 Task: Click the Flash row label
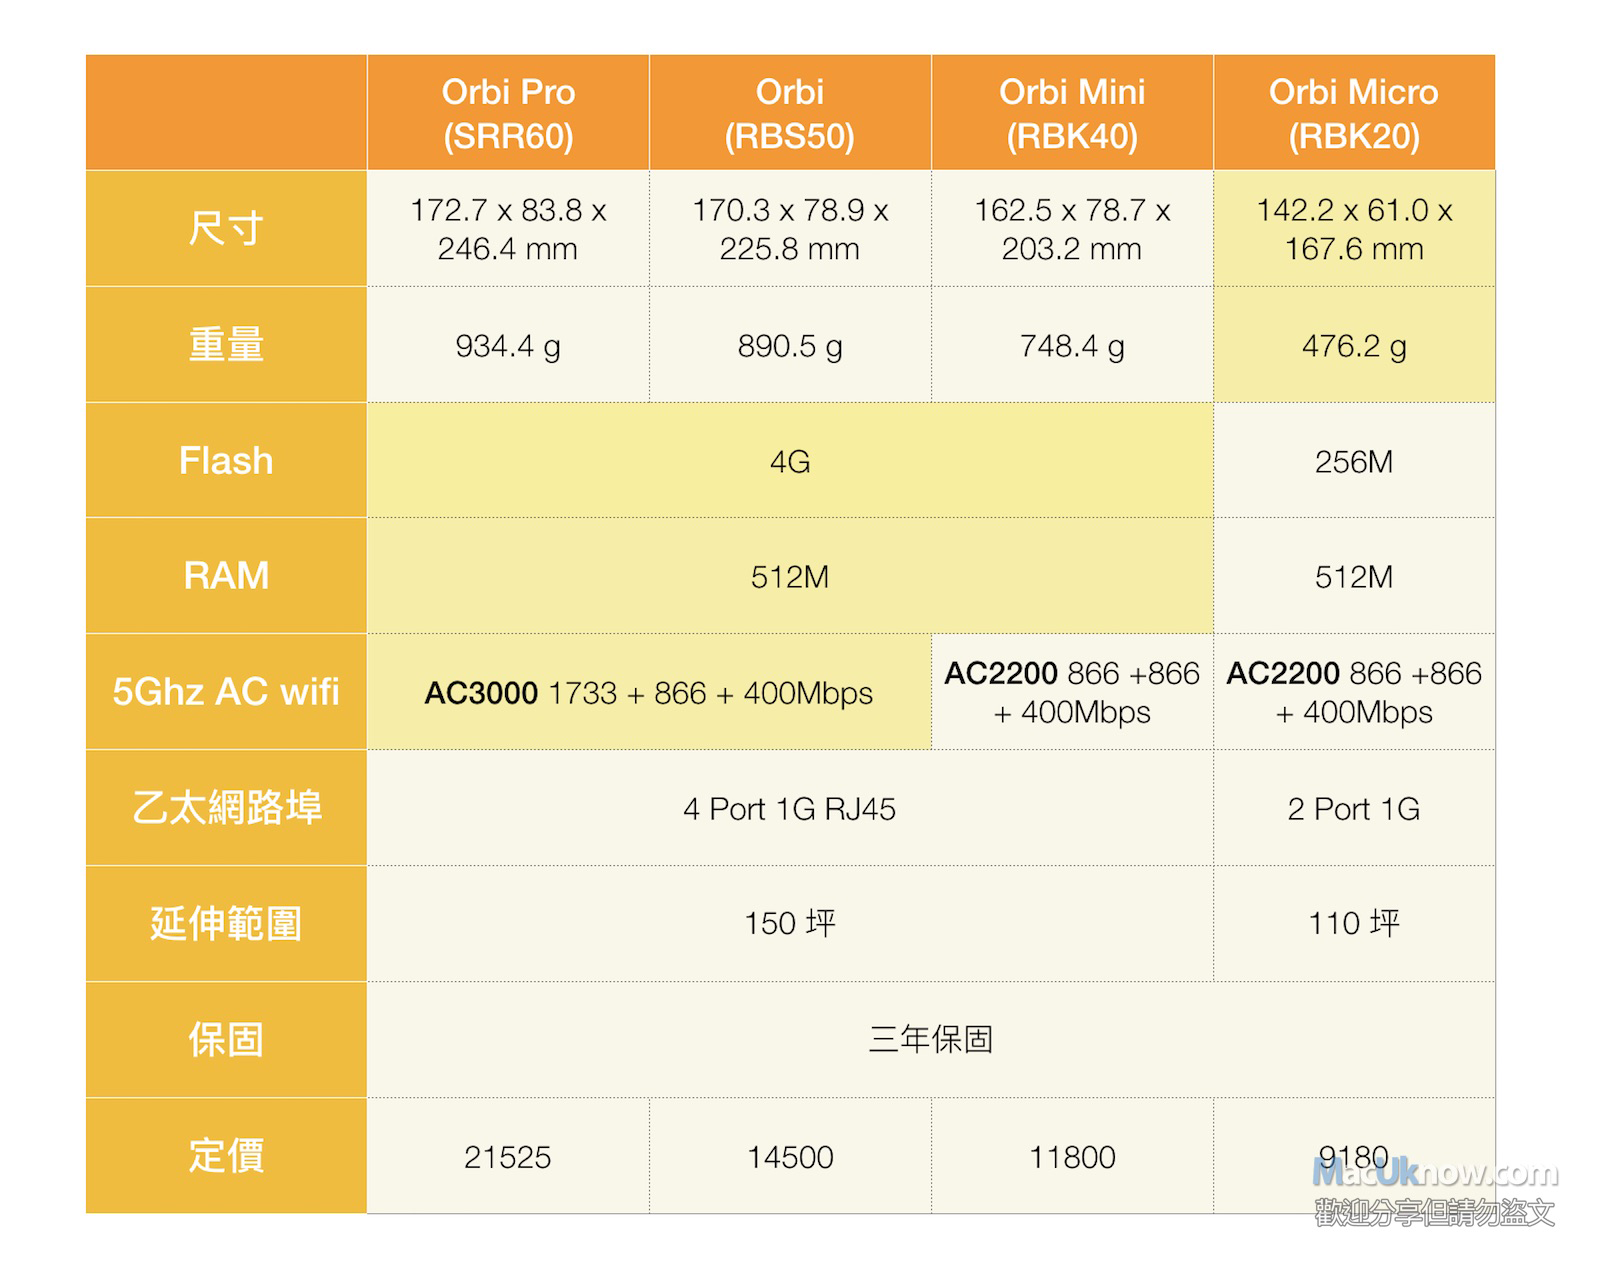pos(226,461)
